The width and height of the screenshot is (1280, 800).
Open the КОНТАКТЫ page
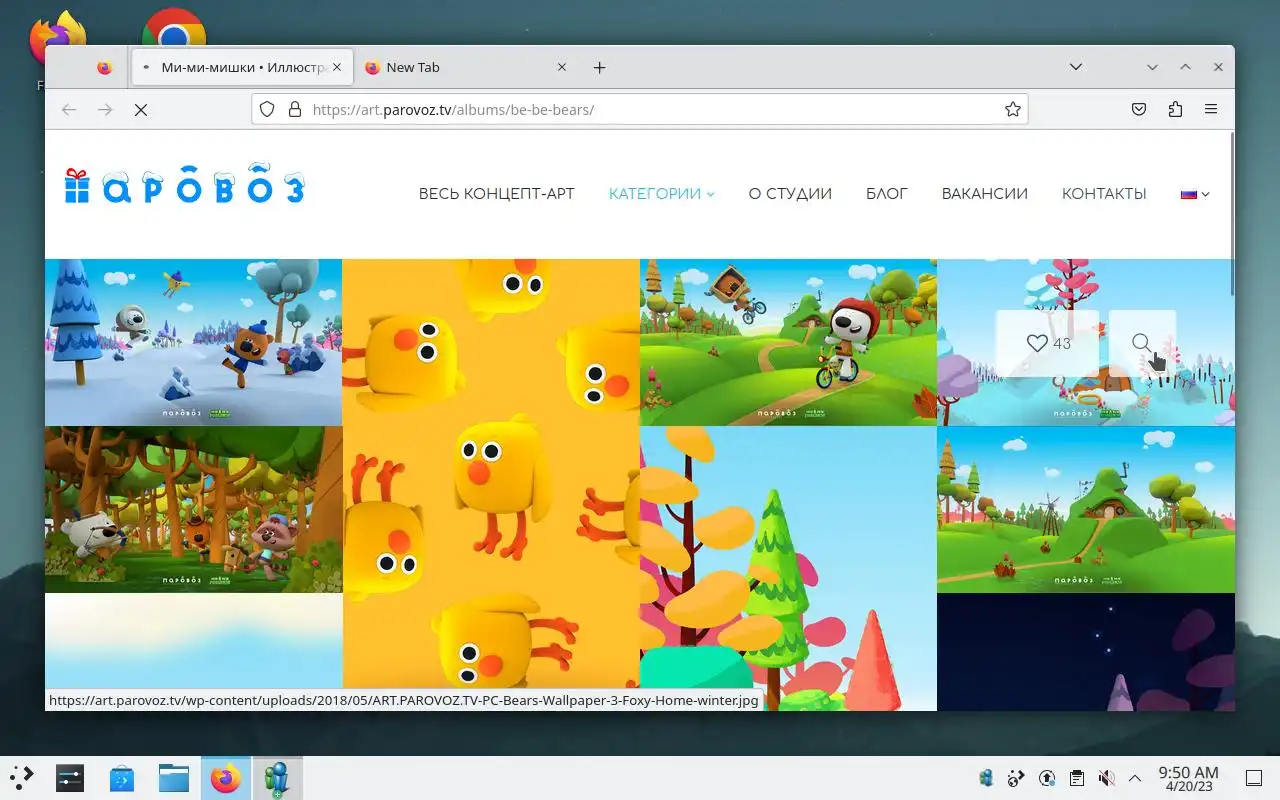[x=1104, y=194]
